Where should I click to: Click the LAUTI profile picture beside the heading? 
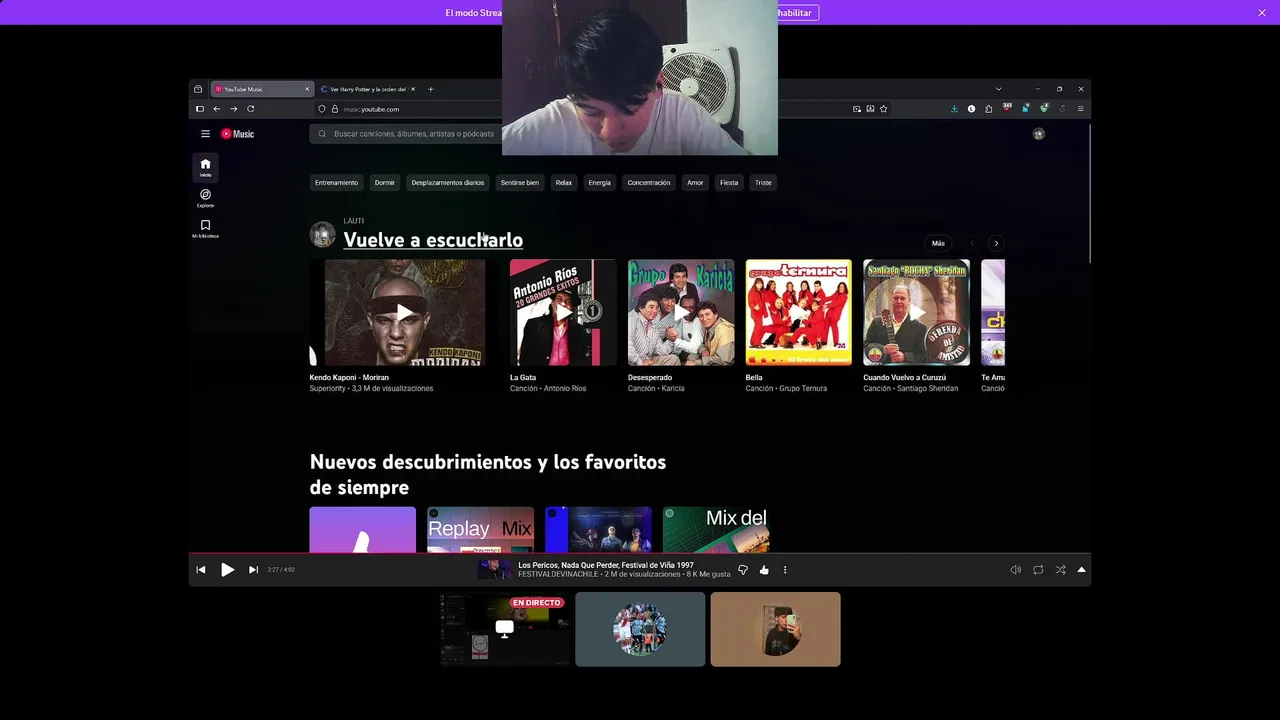coord(323,235)
